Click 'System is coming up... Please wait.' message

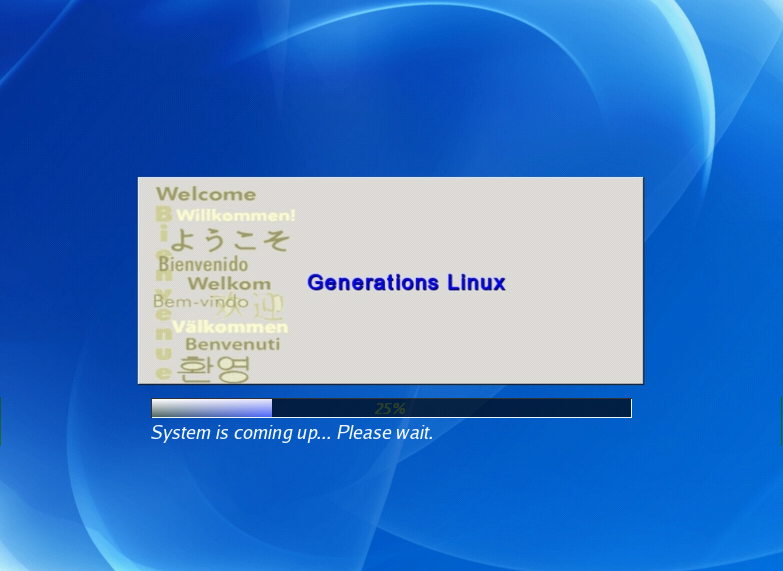pyautogui.click(x=292, y=433)
